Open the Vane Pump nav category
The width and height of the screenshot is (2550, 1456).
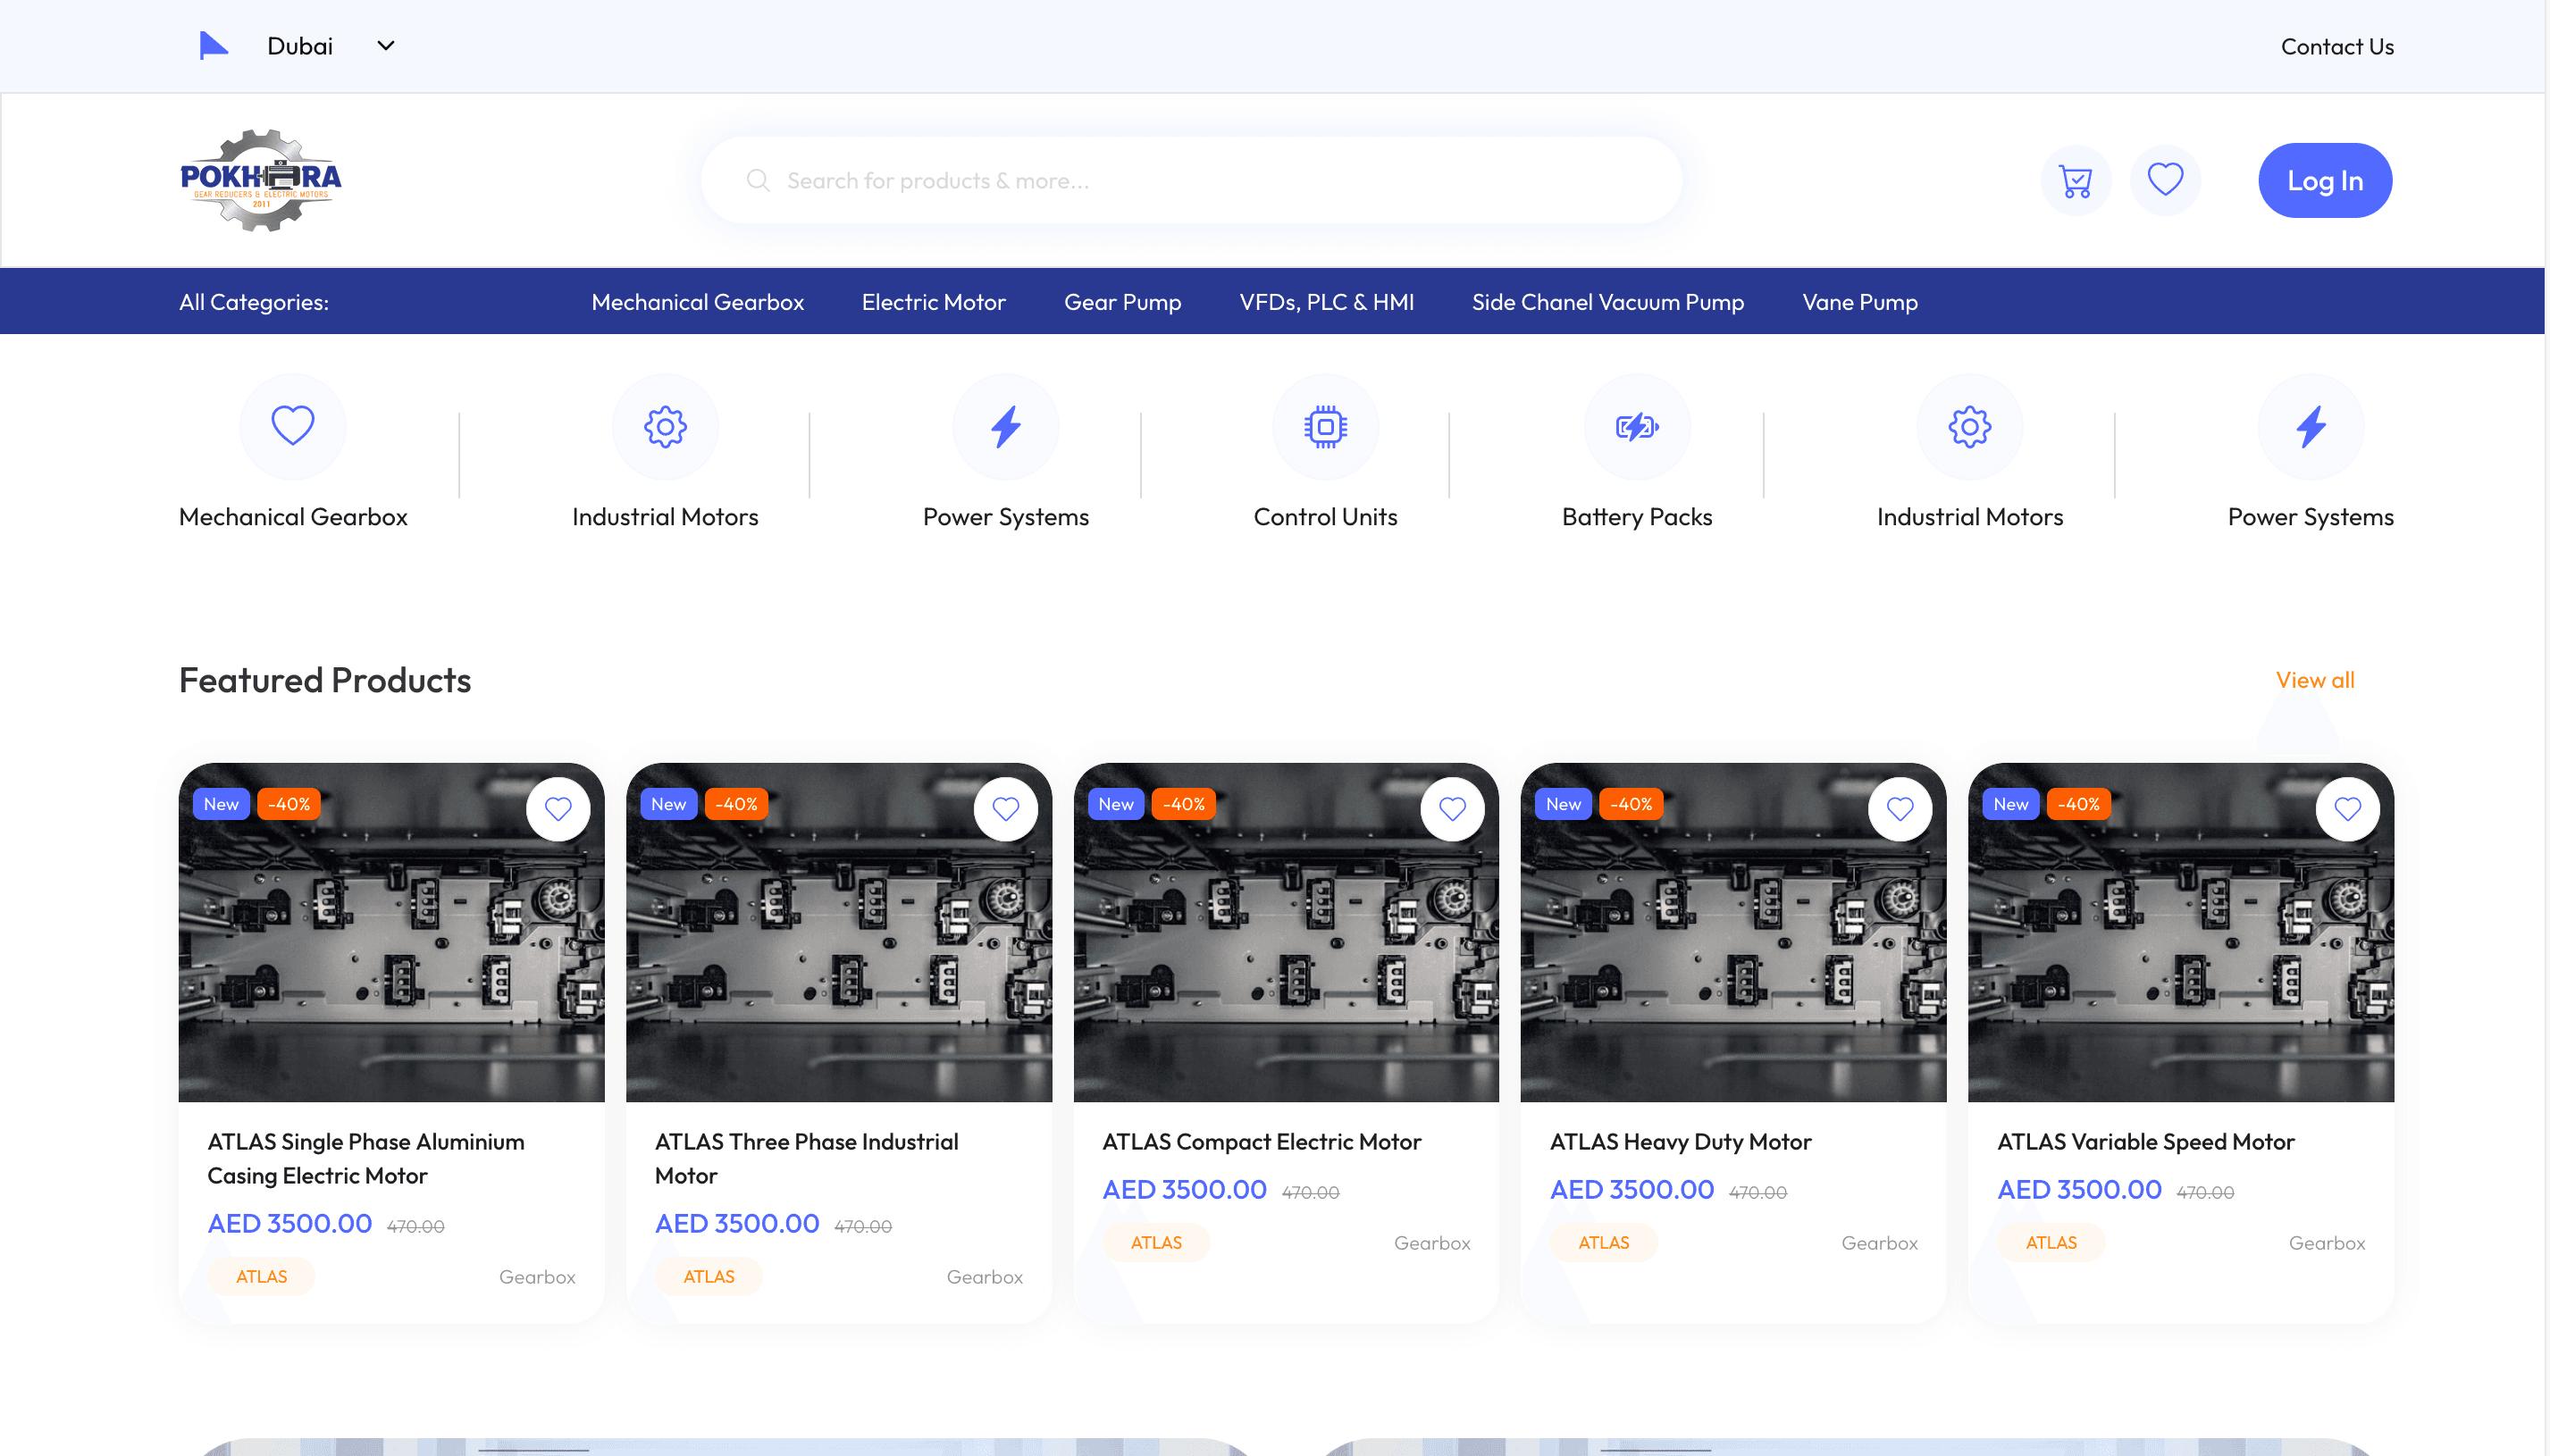[x=1859, y=302]
